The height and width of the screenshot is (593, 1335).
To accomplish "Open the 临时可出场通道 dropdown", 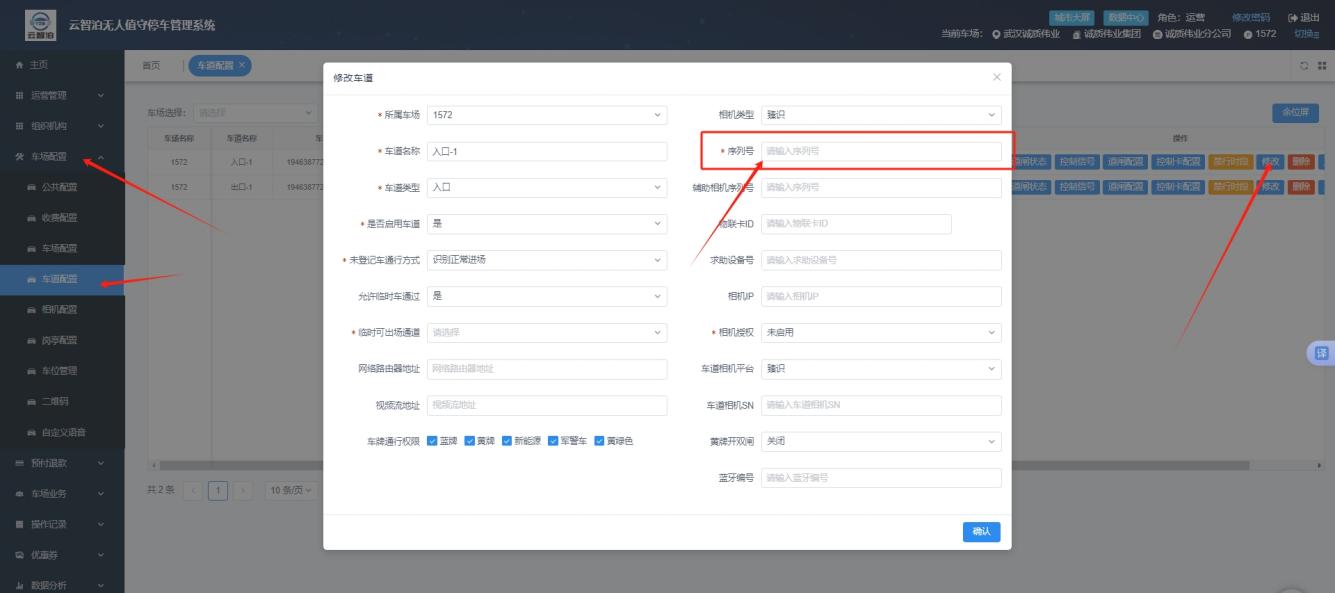I will 547,332.
